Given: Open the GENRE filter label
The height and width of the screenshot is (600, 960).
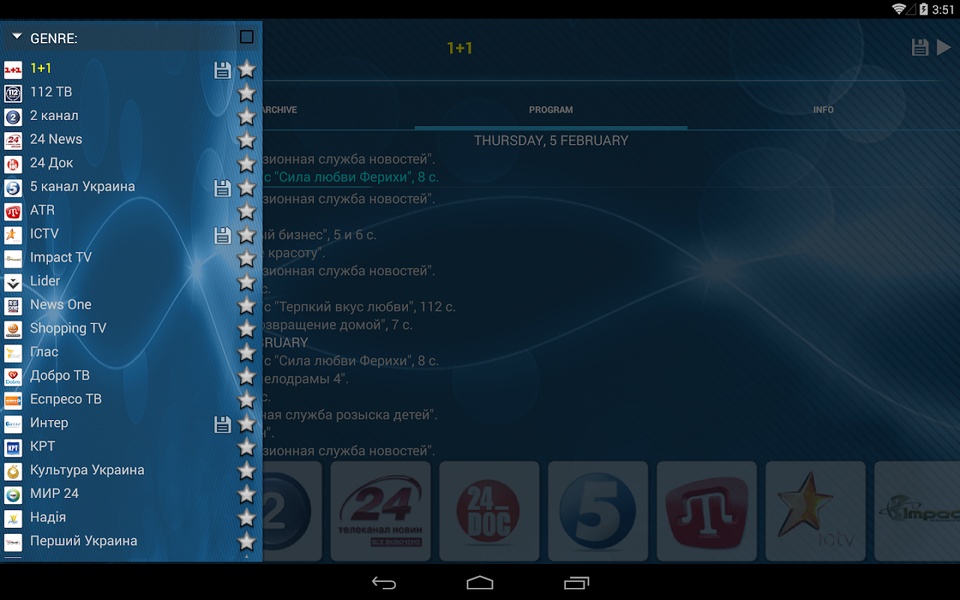Looking at the screenshot, I should [x=54, y=38].
